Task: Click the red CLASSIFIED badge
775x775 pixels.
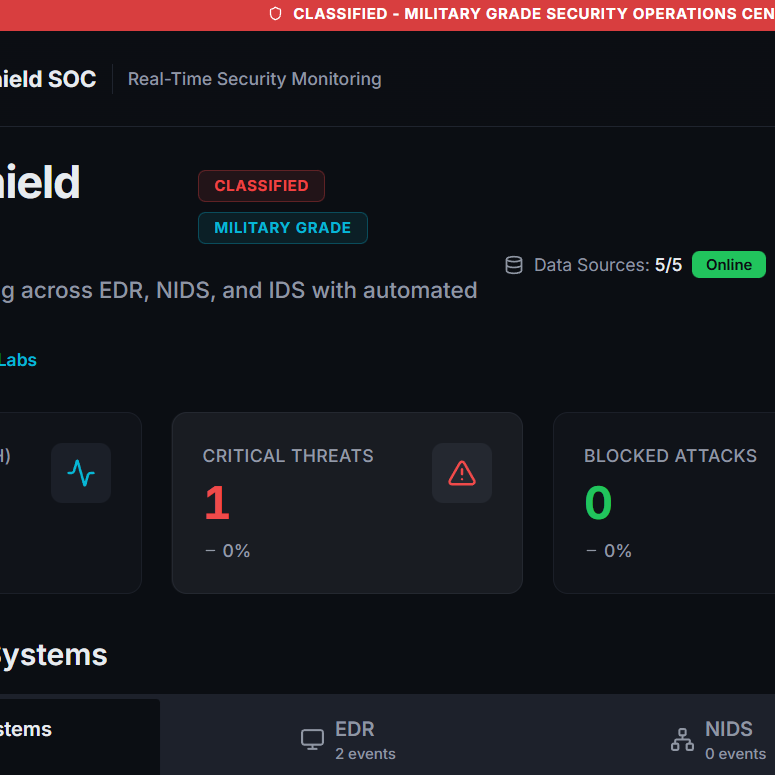Action: coord(261,186)
